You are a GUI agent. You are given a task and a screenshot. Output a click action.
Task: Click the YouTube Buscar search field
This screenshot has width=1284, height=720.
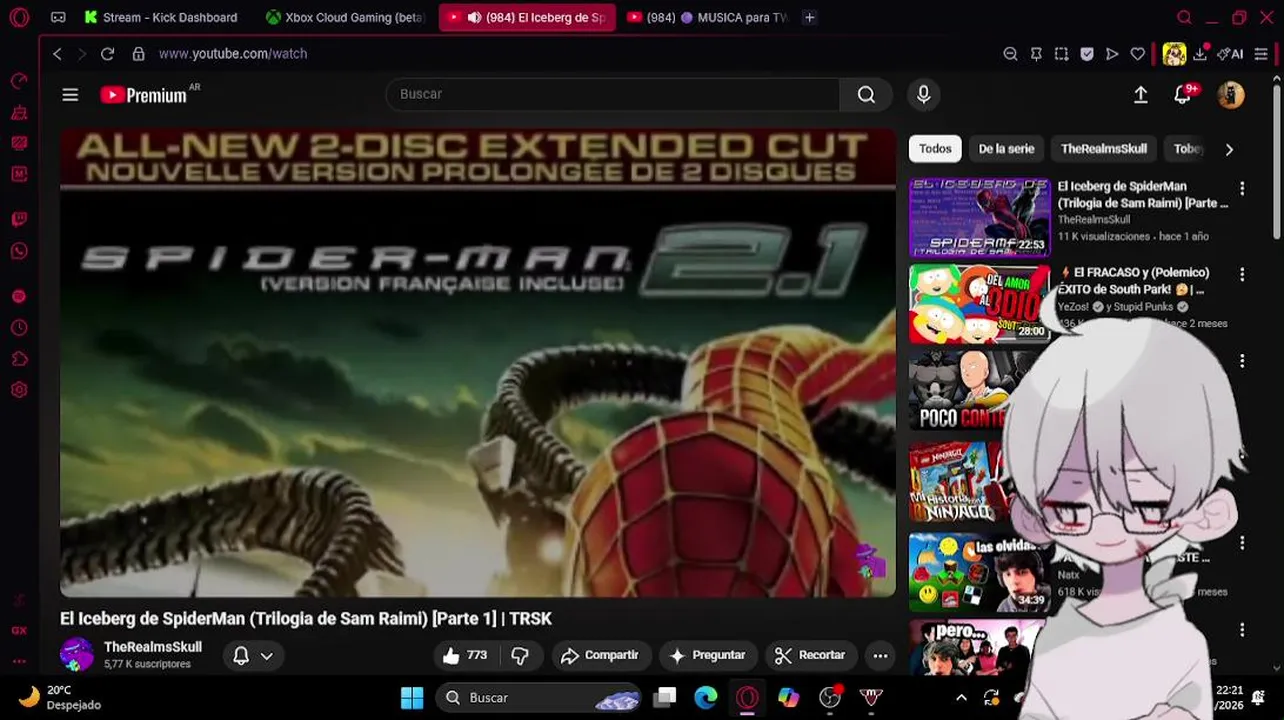[612, 94]
